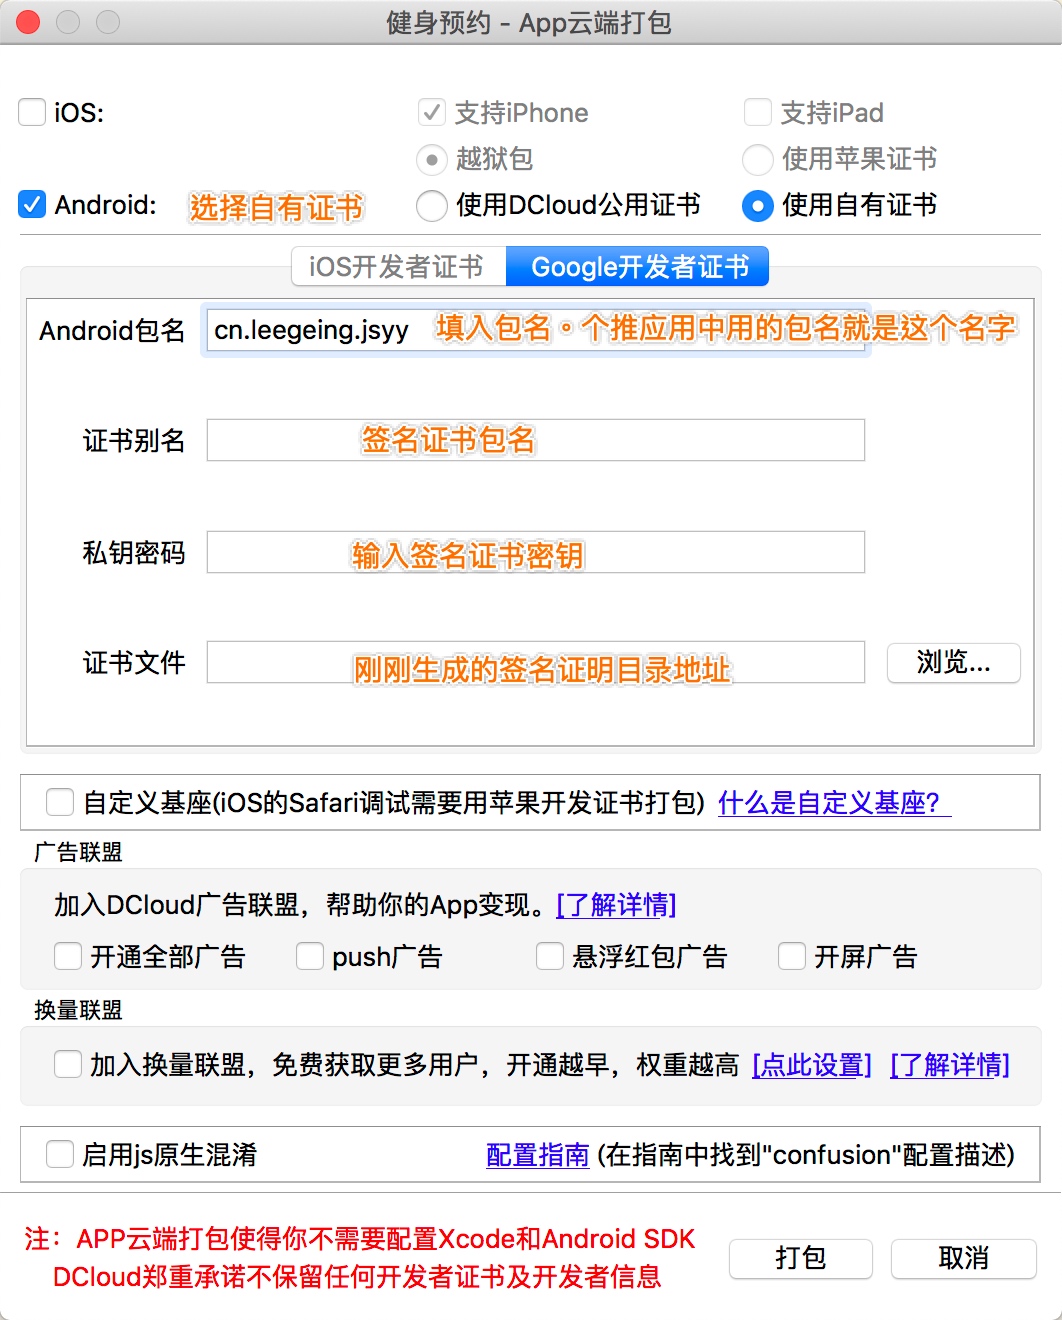
Task: Enable the iOS platform checkbox
Action: coord(33,112)
